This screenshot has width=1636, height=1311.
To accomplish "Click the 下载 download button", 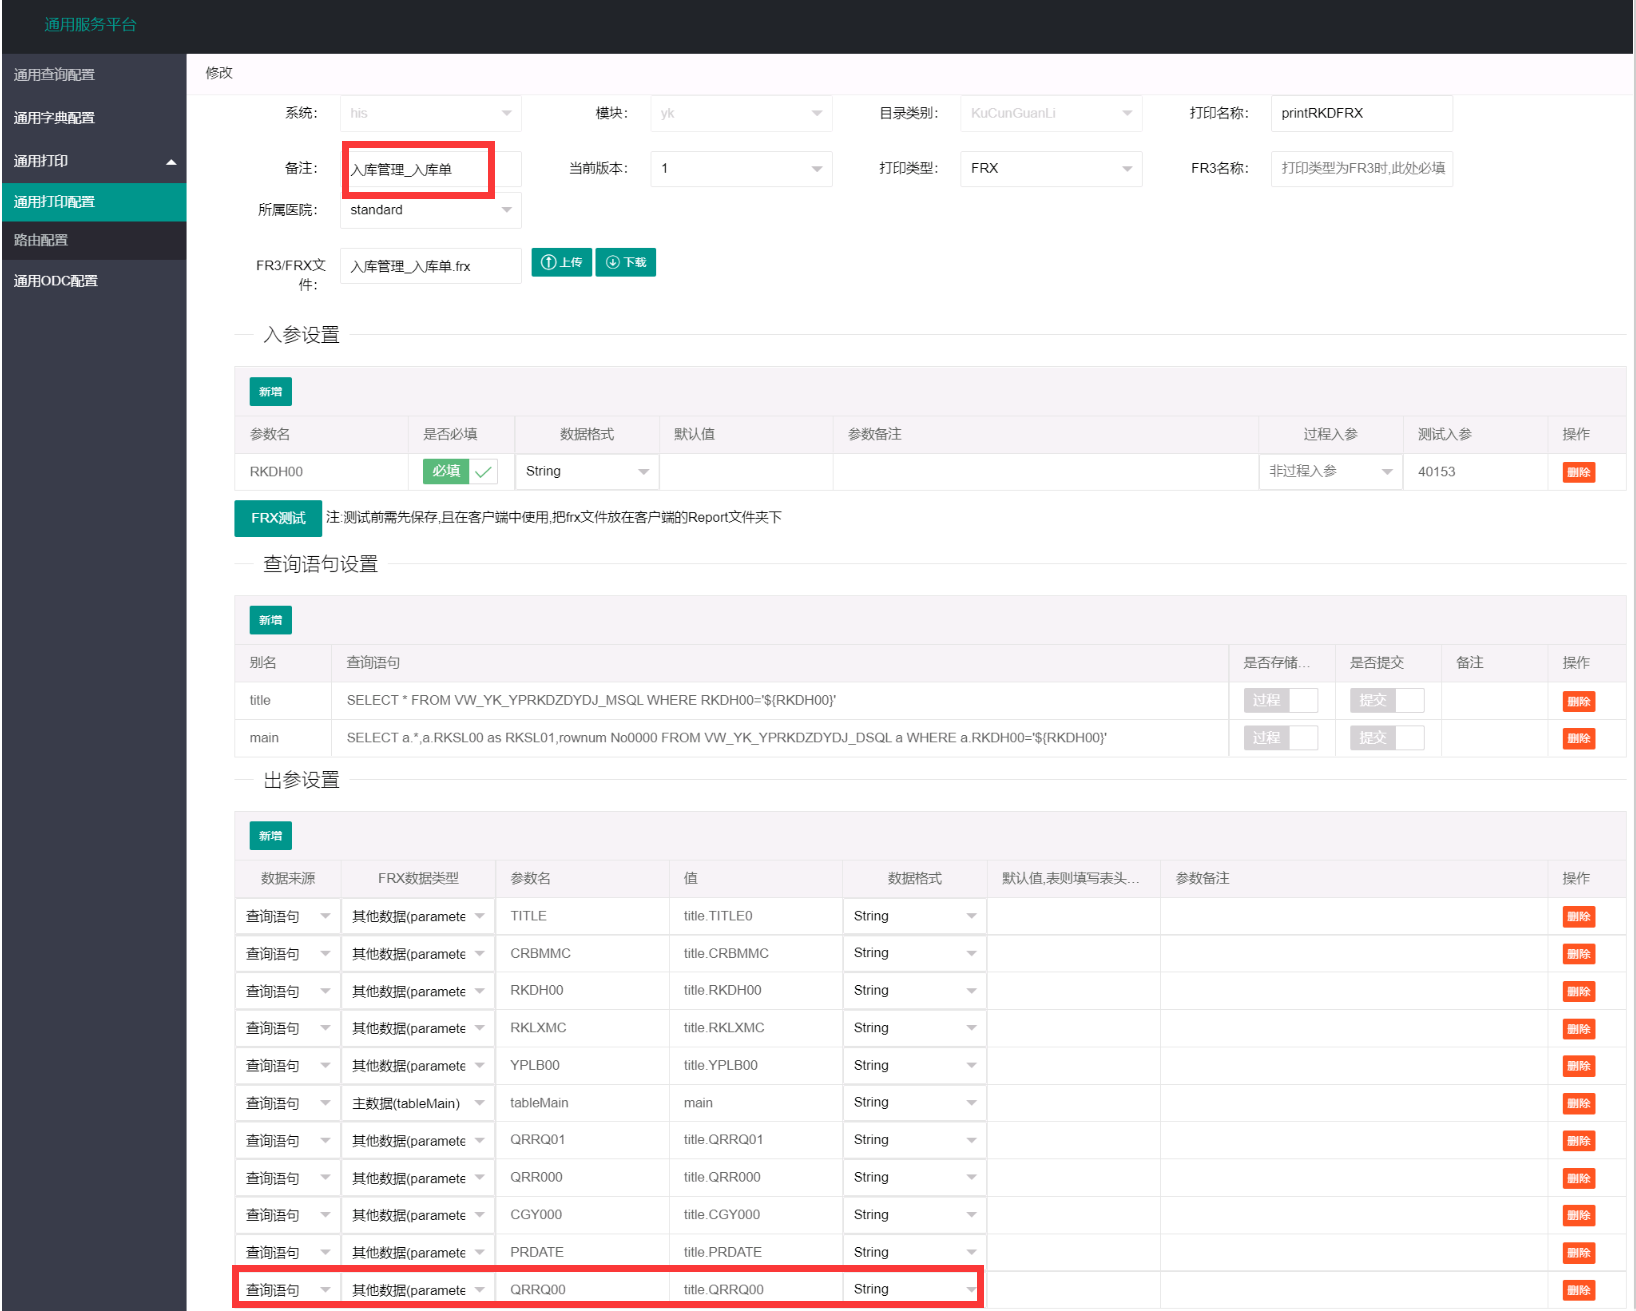I will 626,262.
